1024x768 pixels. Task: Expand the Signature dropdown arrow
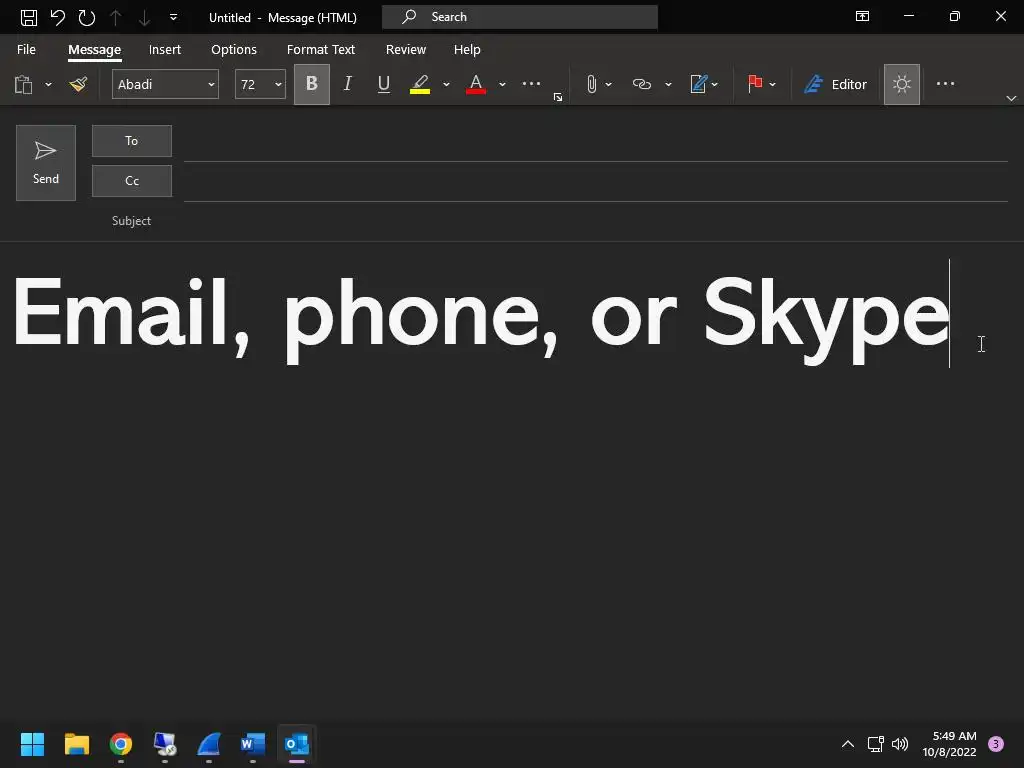(x=714, y=84)
